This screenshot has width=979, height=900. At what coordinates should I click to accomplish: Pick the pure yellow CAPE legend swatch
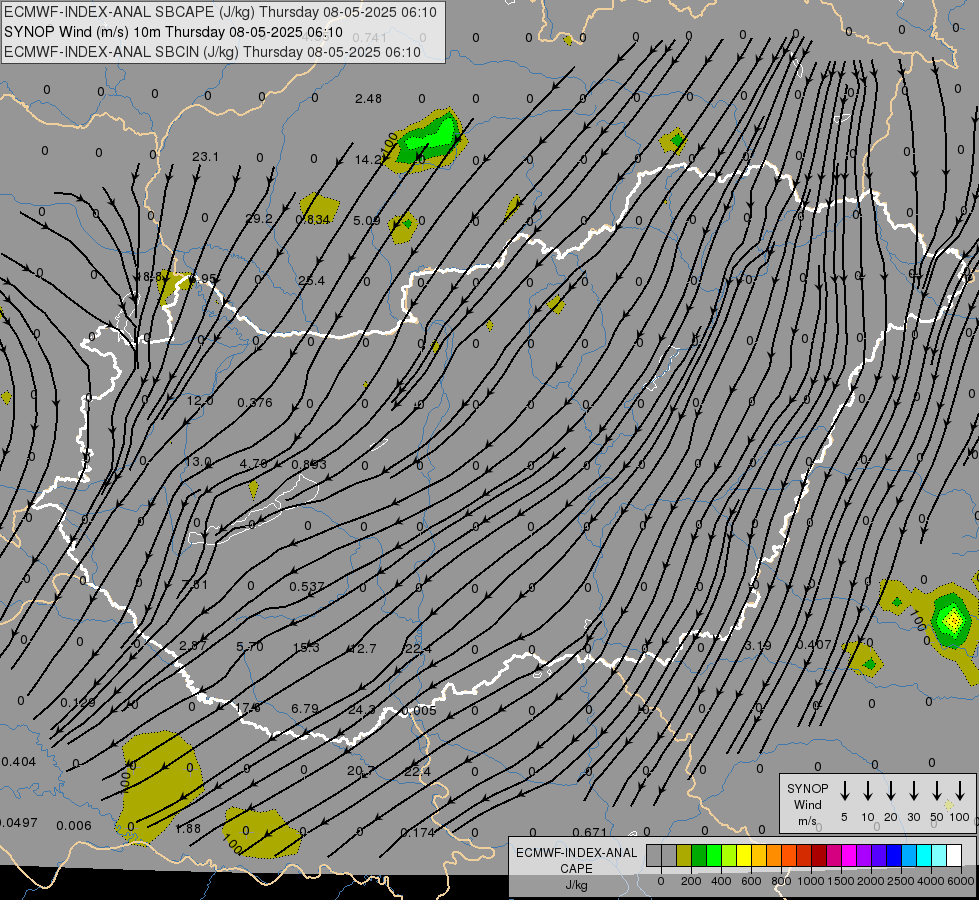(x=744, y=856)
